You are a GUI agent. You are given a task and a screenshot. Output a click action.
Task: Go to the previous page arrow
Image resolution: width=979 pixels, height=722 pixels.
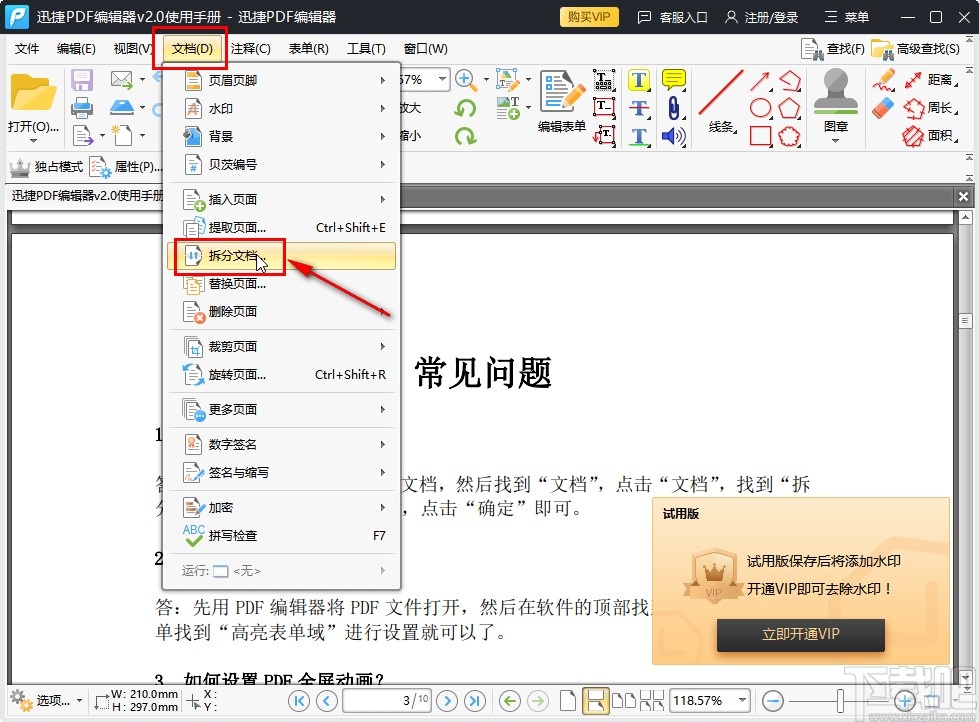[x=327, y=701]
